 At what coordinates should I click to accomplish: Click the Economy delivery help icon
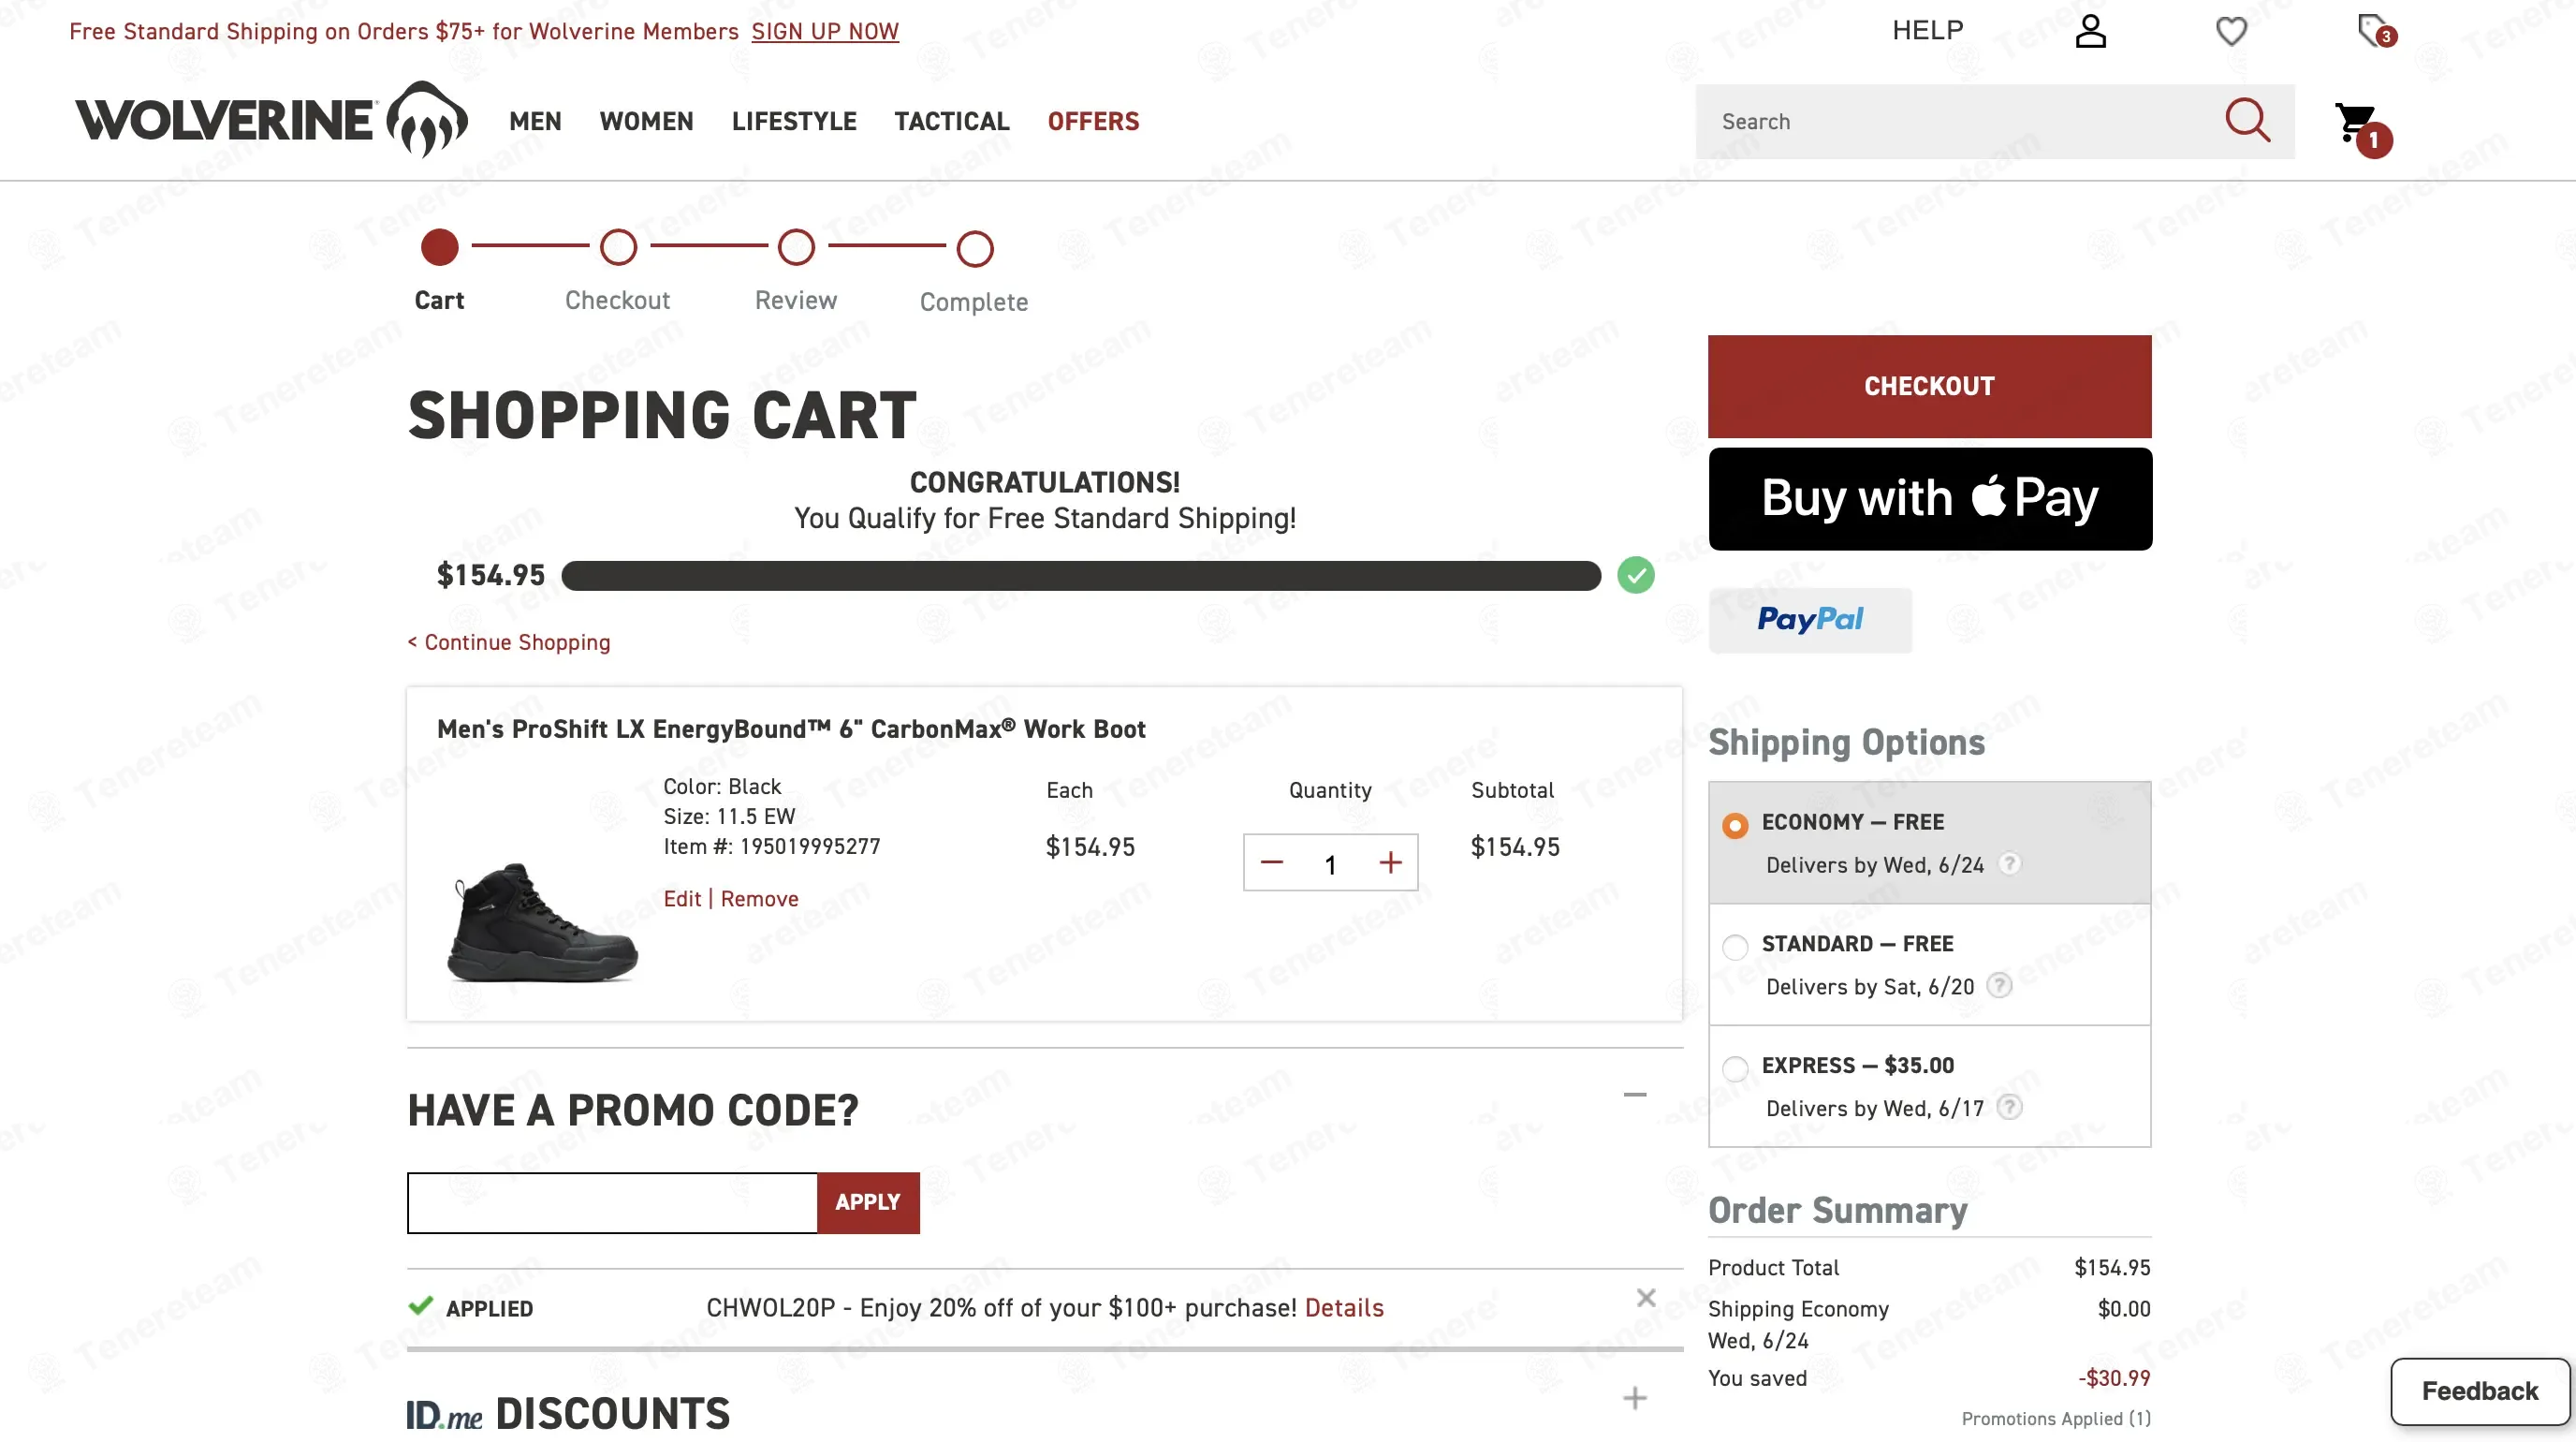pyautogui.click(x=2009, y=864)
